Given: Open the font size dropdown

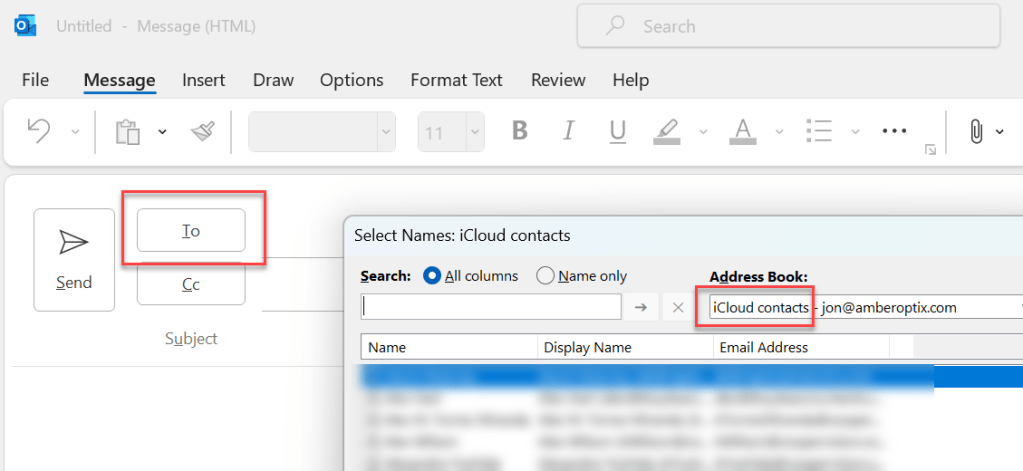Looking at the screenshot, I should 474,132.
